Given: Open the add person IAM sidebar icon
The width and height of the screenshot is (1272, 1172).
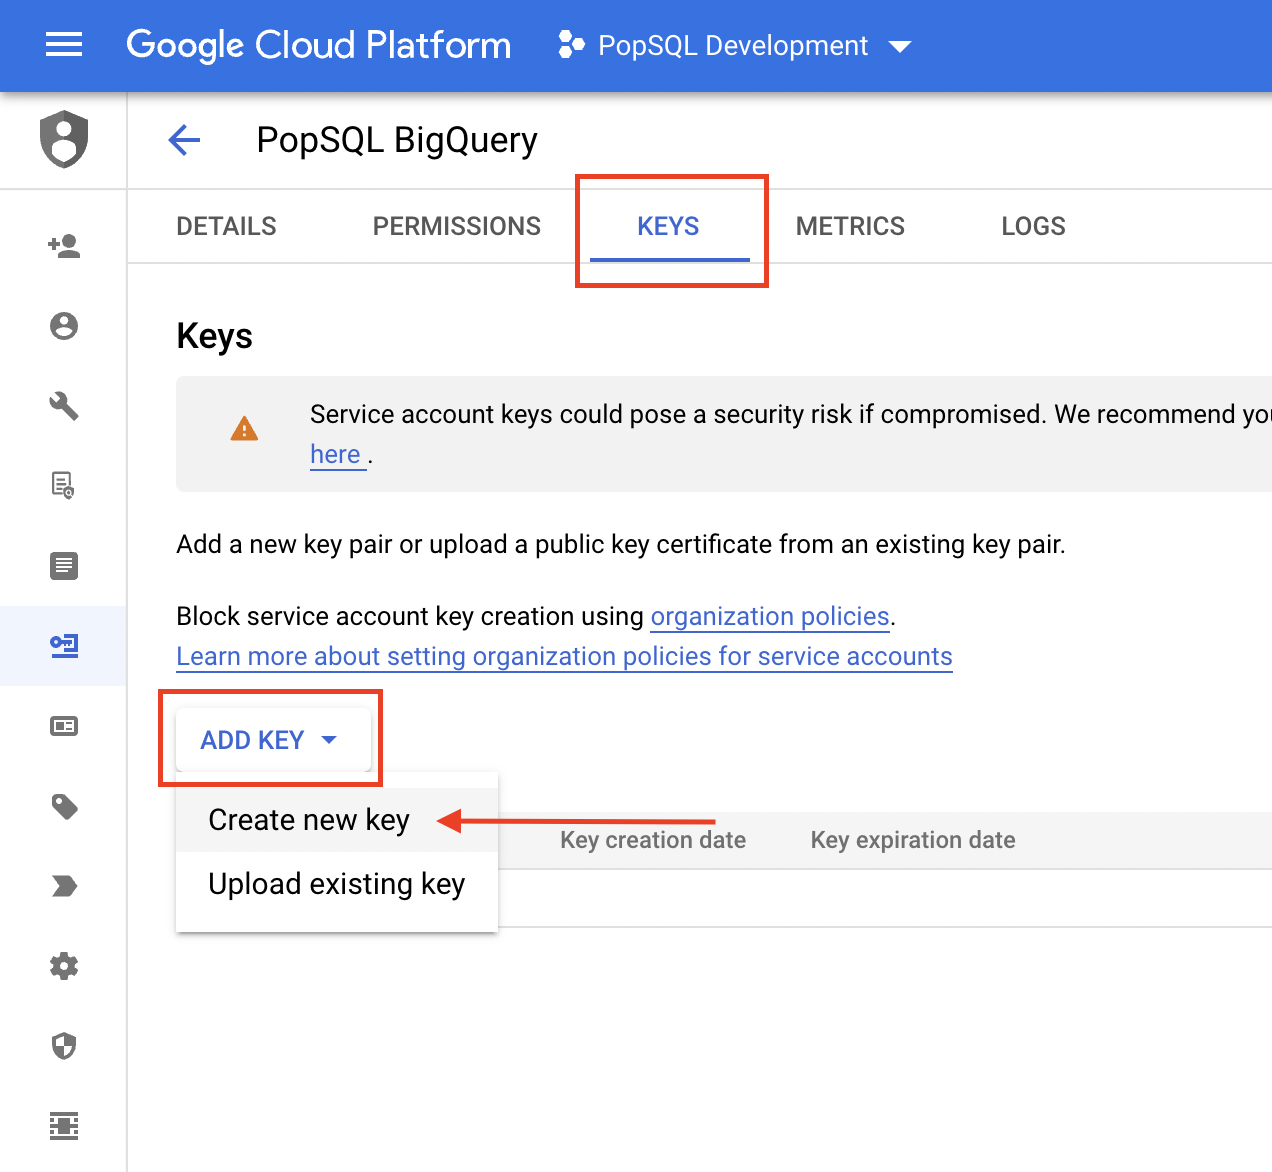Looking at the screenshot, I should coord(64,246).
